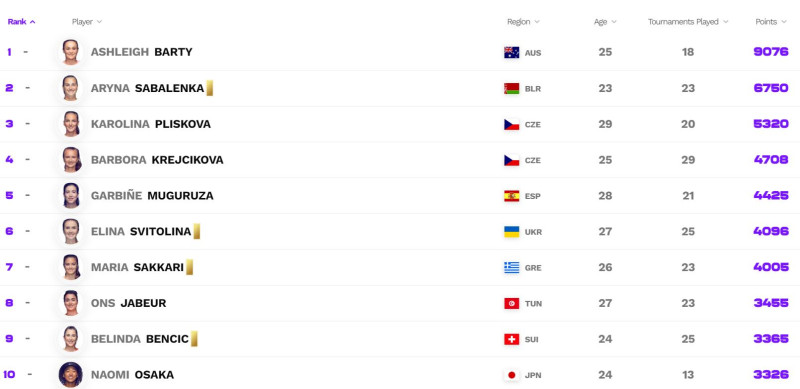Screen dimensions: 800x389
Task: Open the Player column sort dropdown
Action: click(x=87, y=22)
